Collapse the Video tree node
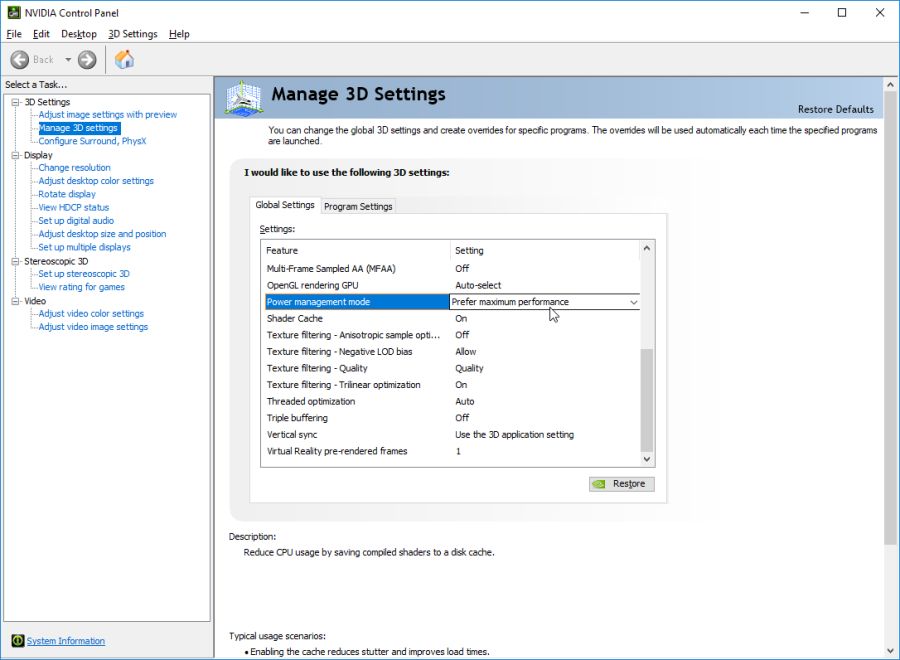 tap(15, 301)
